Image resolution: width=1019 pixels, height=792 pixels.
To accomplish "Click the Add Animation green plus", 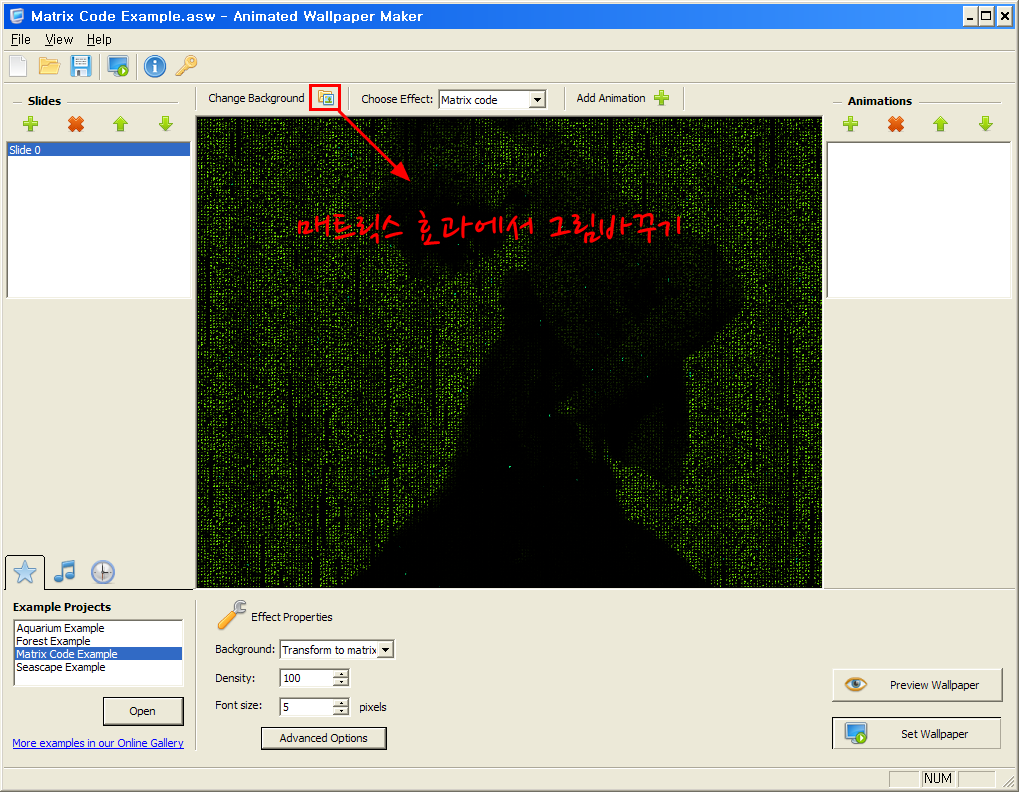I will click(662, 98).
